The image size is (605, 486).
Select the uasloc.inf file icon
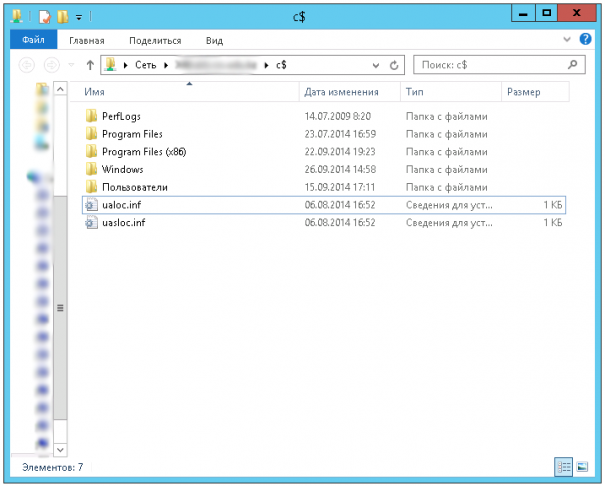(91, 222)
